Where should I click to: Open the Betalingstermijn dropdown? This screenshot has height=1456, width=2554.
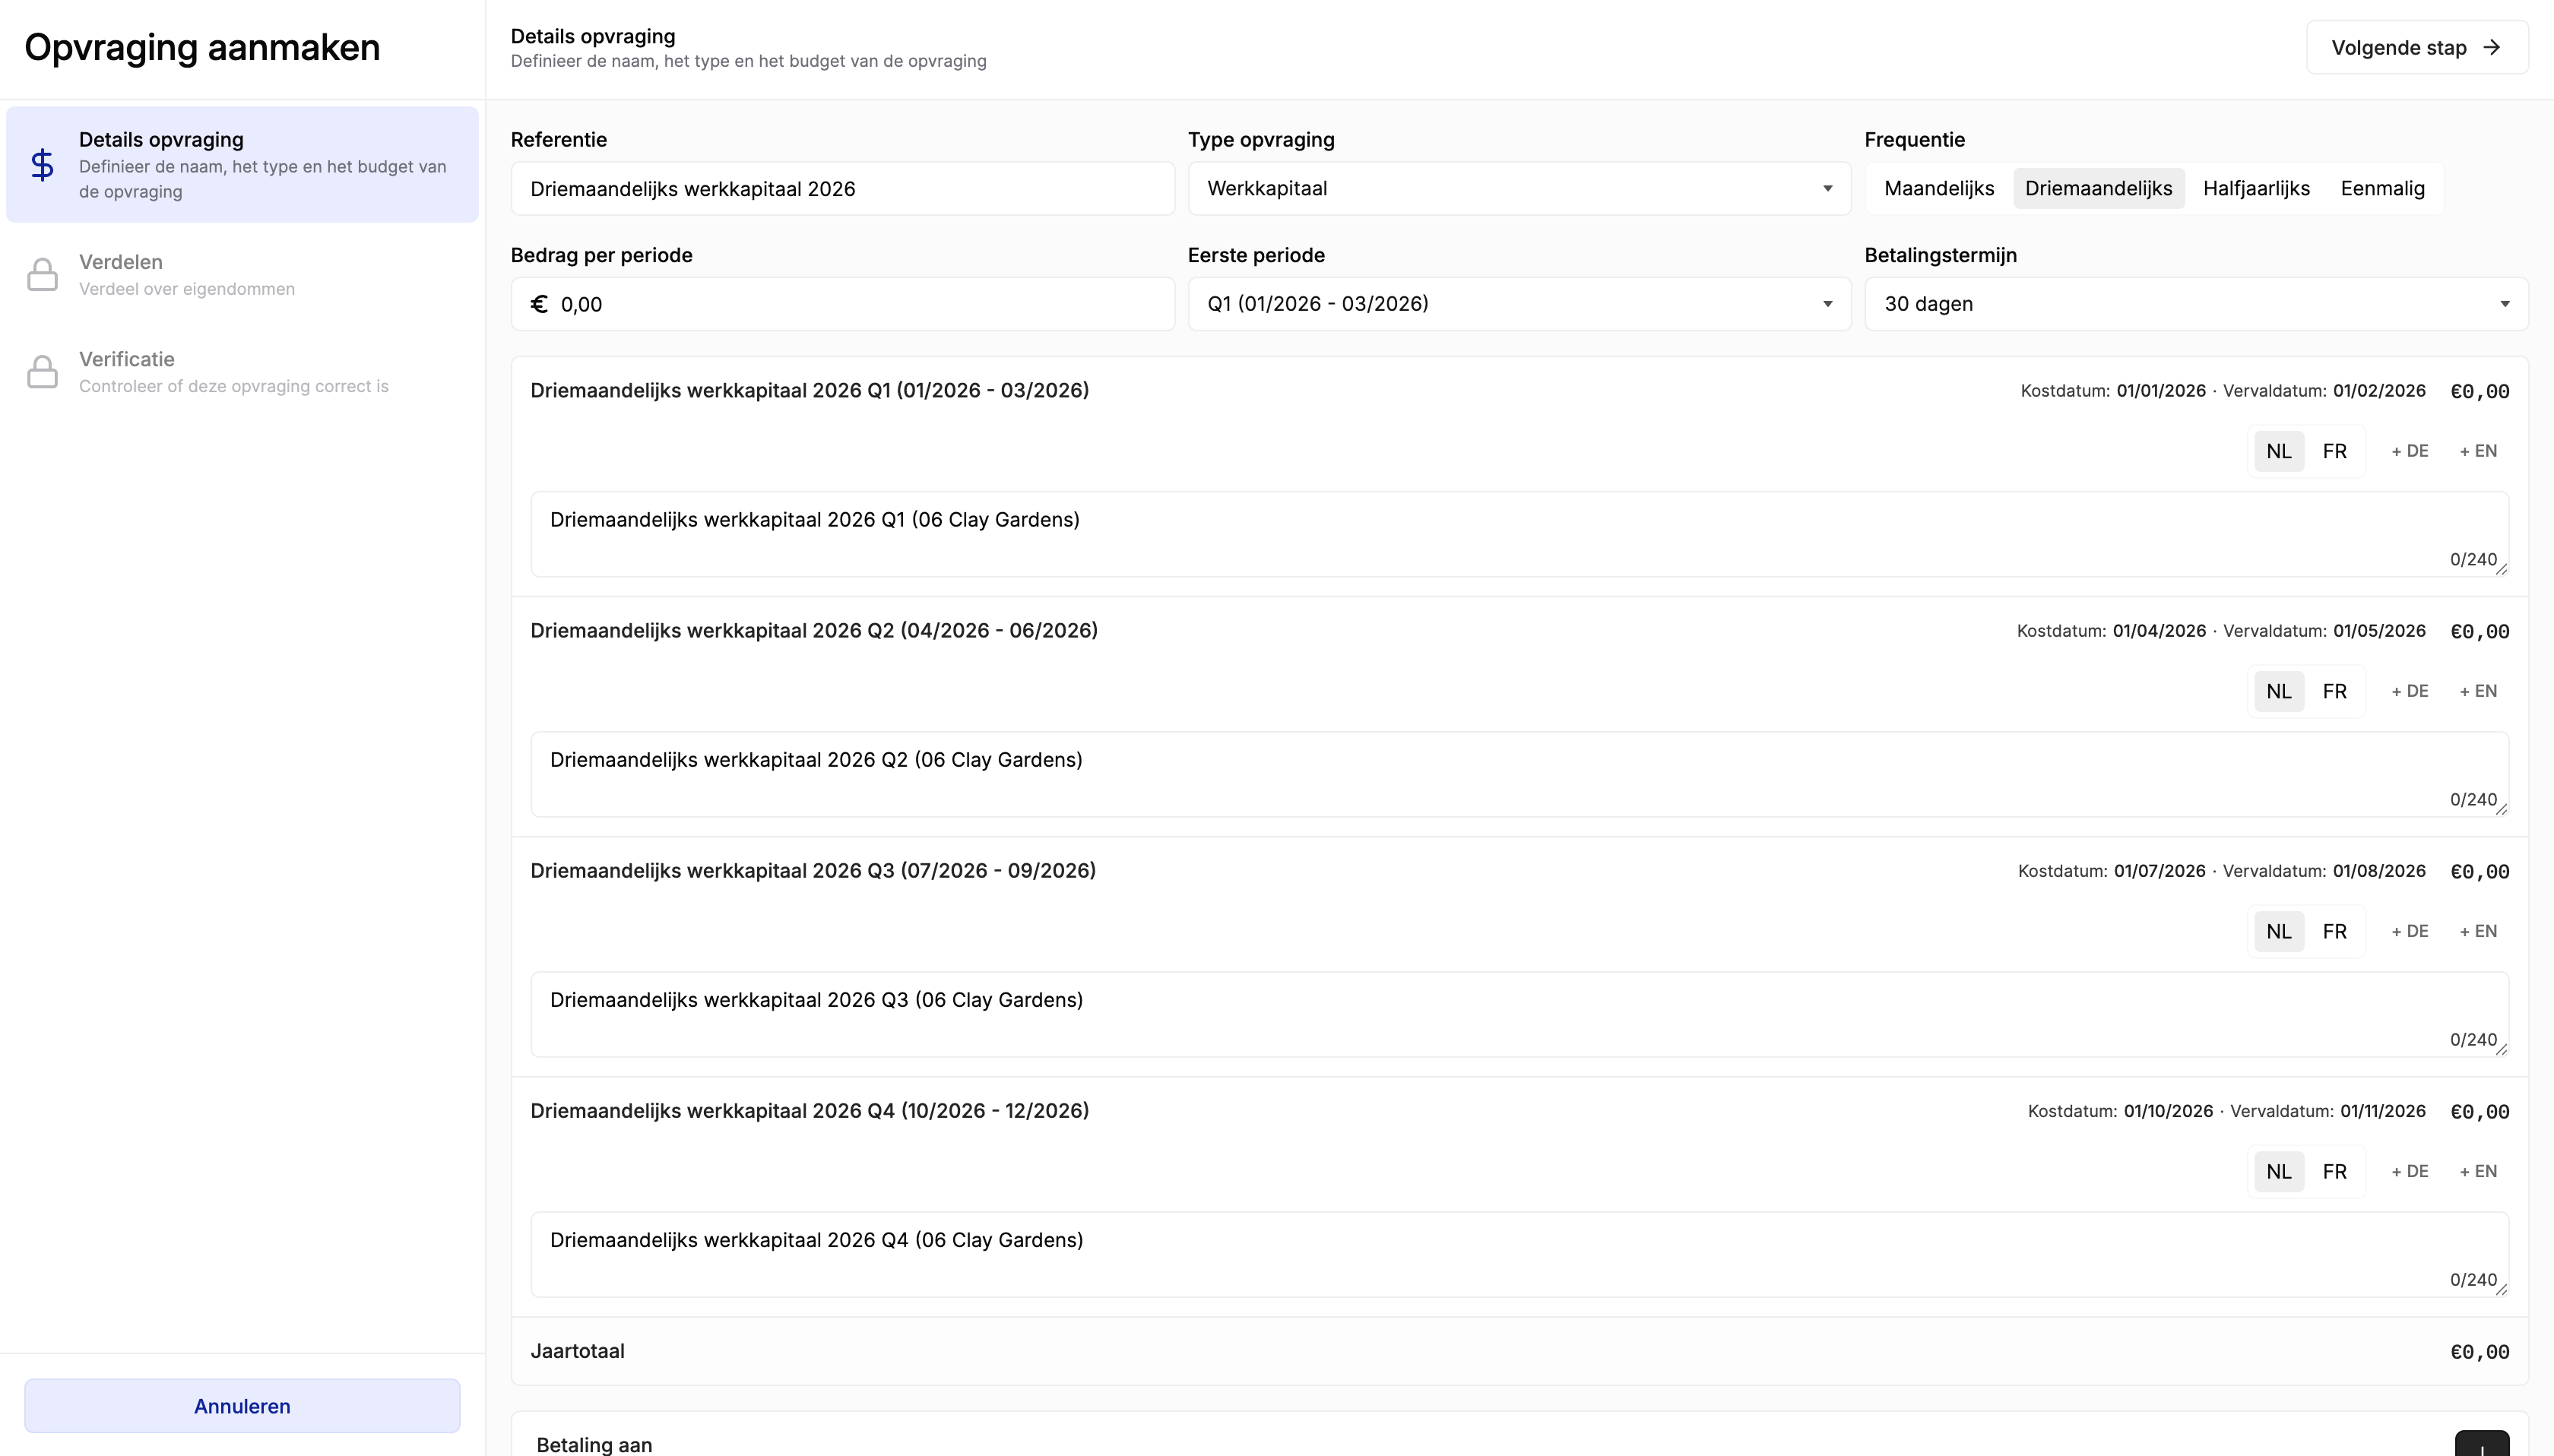tap(2196, 304)
